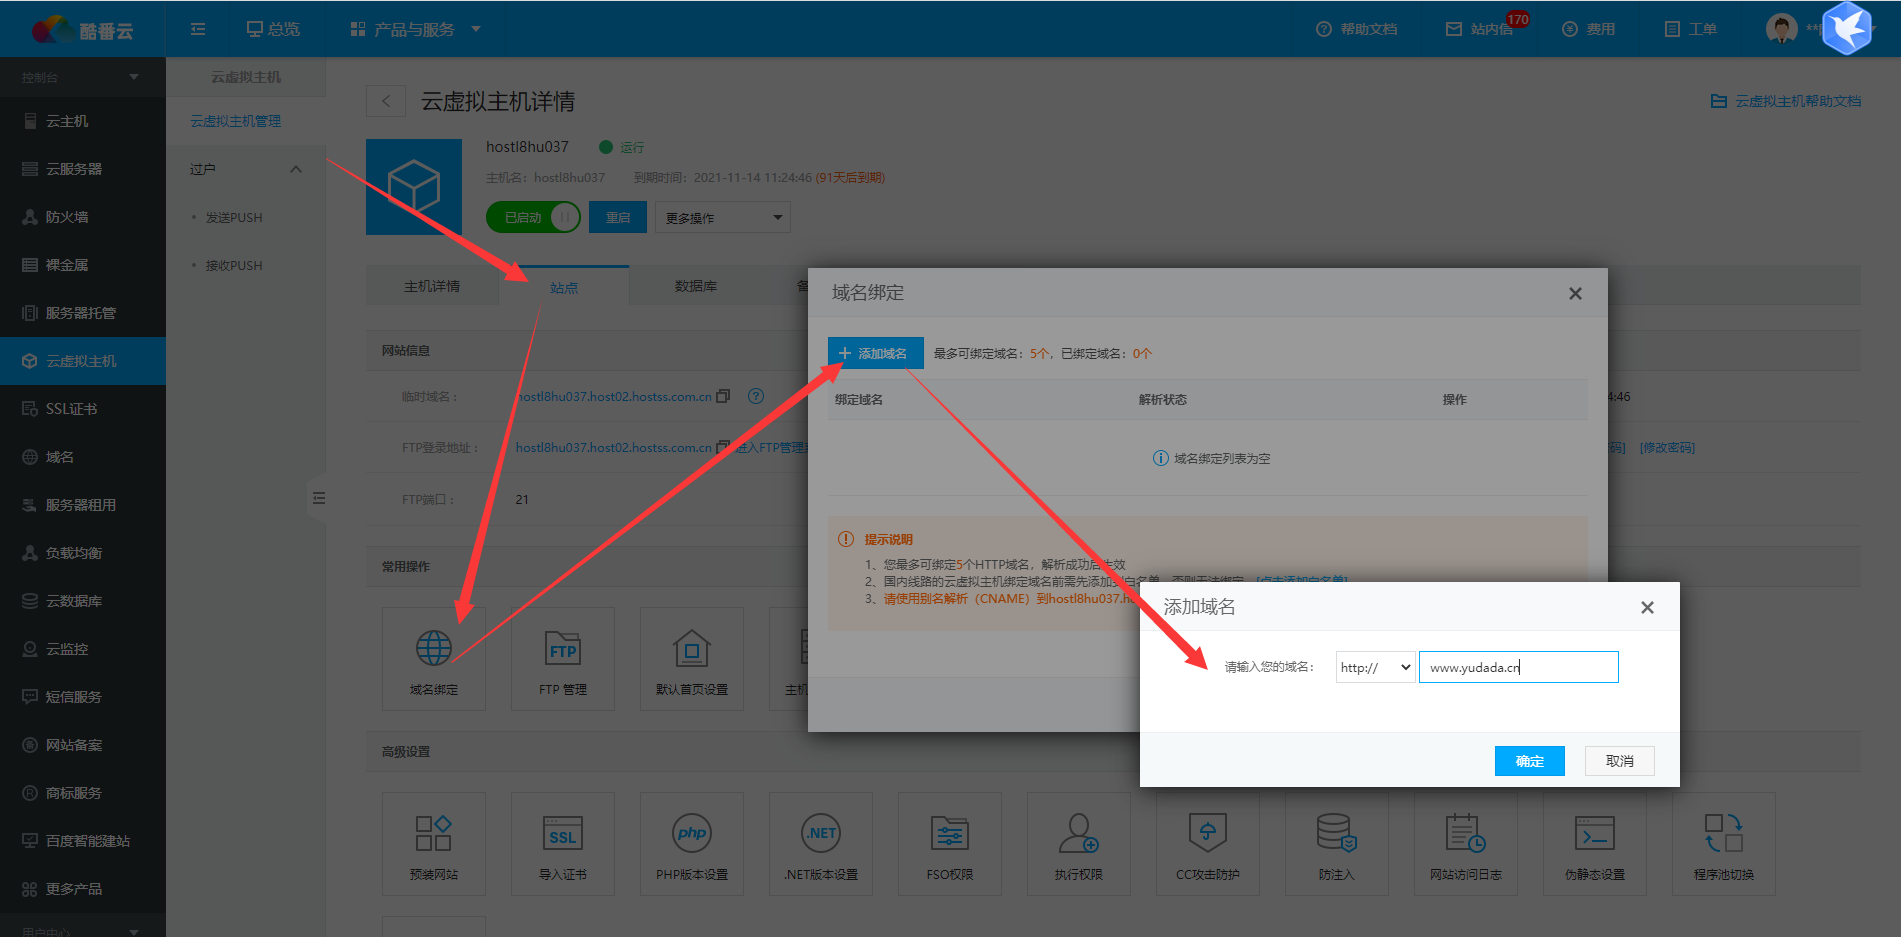Image resolution: width=1901 pixels, height=937 pixels.
Task: Close the 添加域名 dialog
Action: pos(1647,607)
